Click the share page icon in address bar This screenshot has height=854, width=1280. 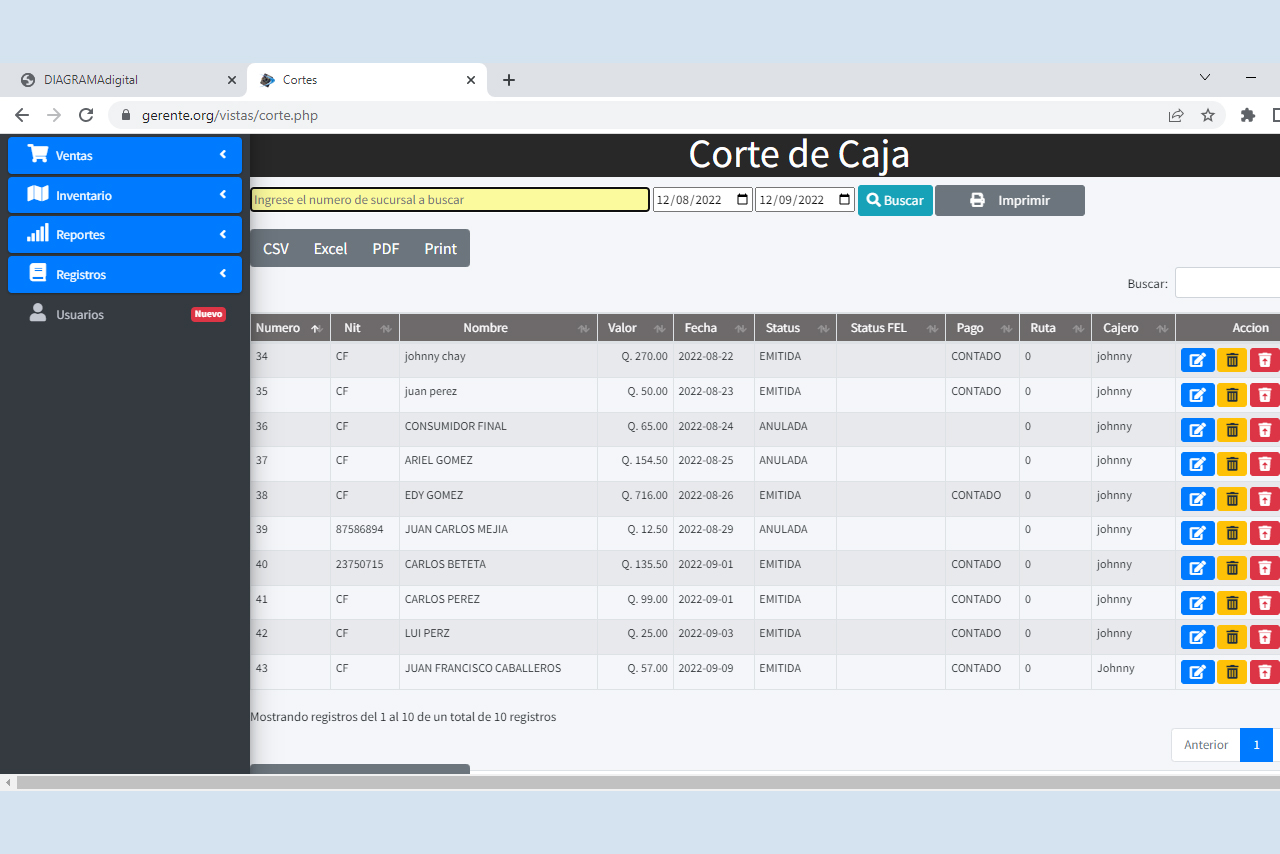click(x=1176, y=115)
